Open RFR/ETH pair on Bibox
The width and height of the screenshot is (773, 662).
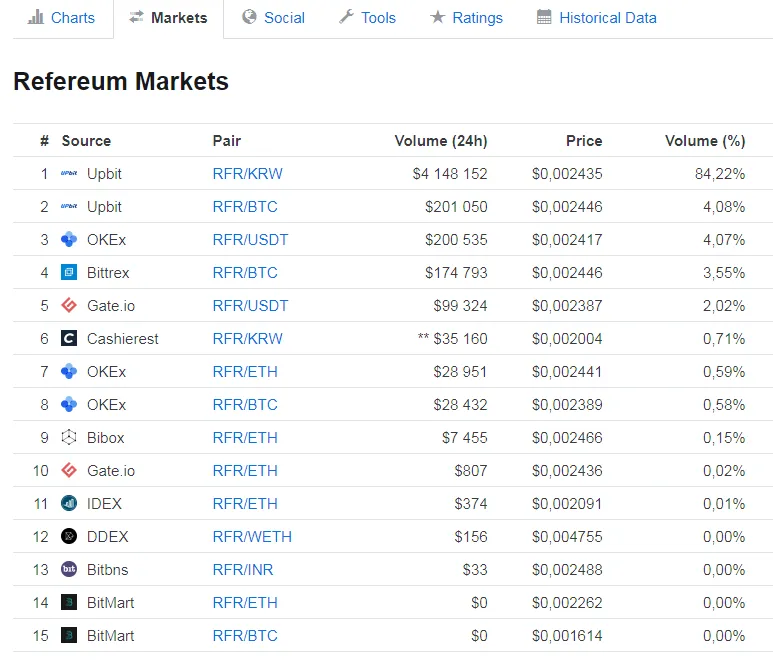click(x=245, y=438)
